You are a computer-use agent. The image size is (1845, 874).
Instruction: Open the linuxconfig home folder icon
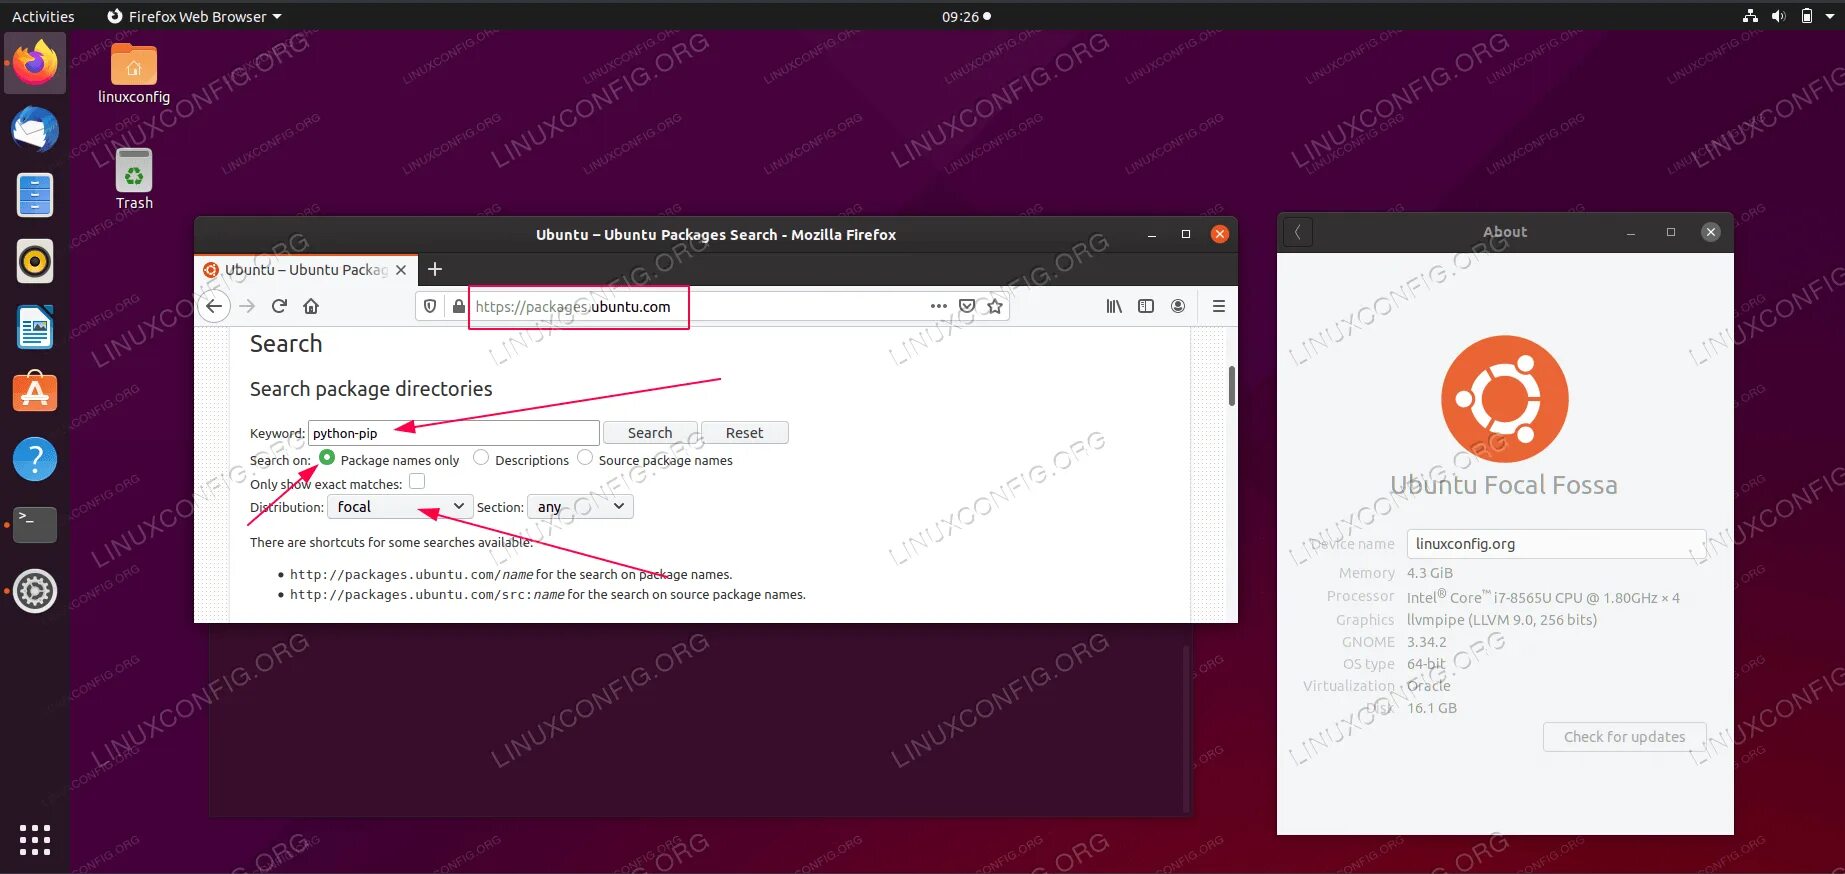pos(134,74)
